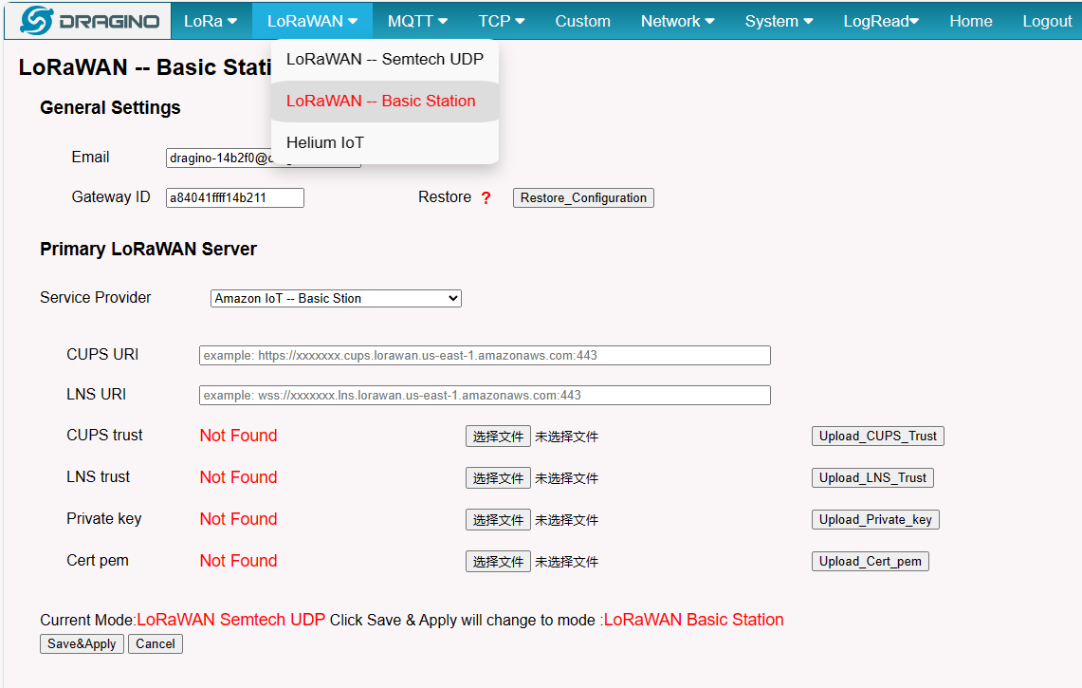Collapse the LoRaWAN dropdown menu
The image size is (1082, 688).
[313, 21]
